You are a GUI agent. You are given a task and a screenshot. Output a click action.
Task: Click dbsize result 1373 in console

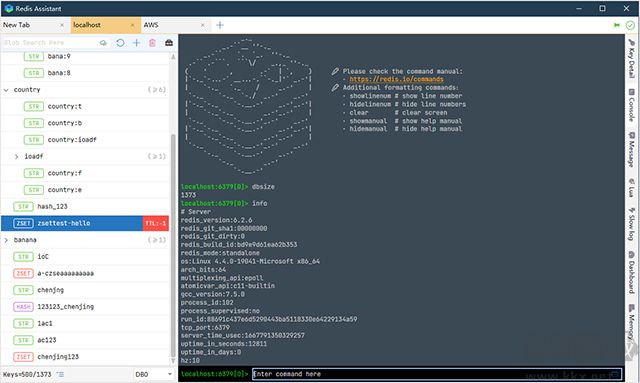point(188,195)
